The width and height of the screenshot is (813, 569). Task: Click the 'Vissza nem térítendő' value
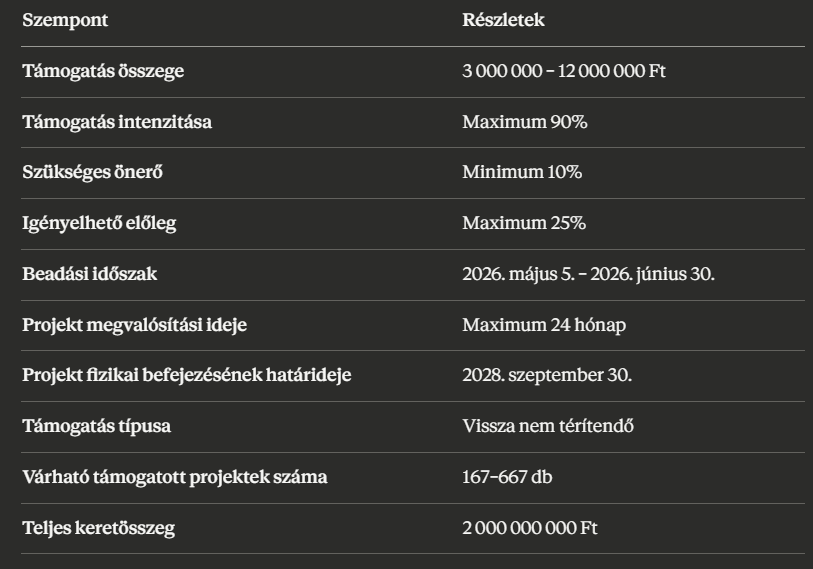[x=548, y=427]
